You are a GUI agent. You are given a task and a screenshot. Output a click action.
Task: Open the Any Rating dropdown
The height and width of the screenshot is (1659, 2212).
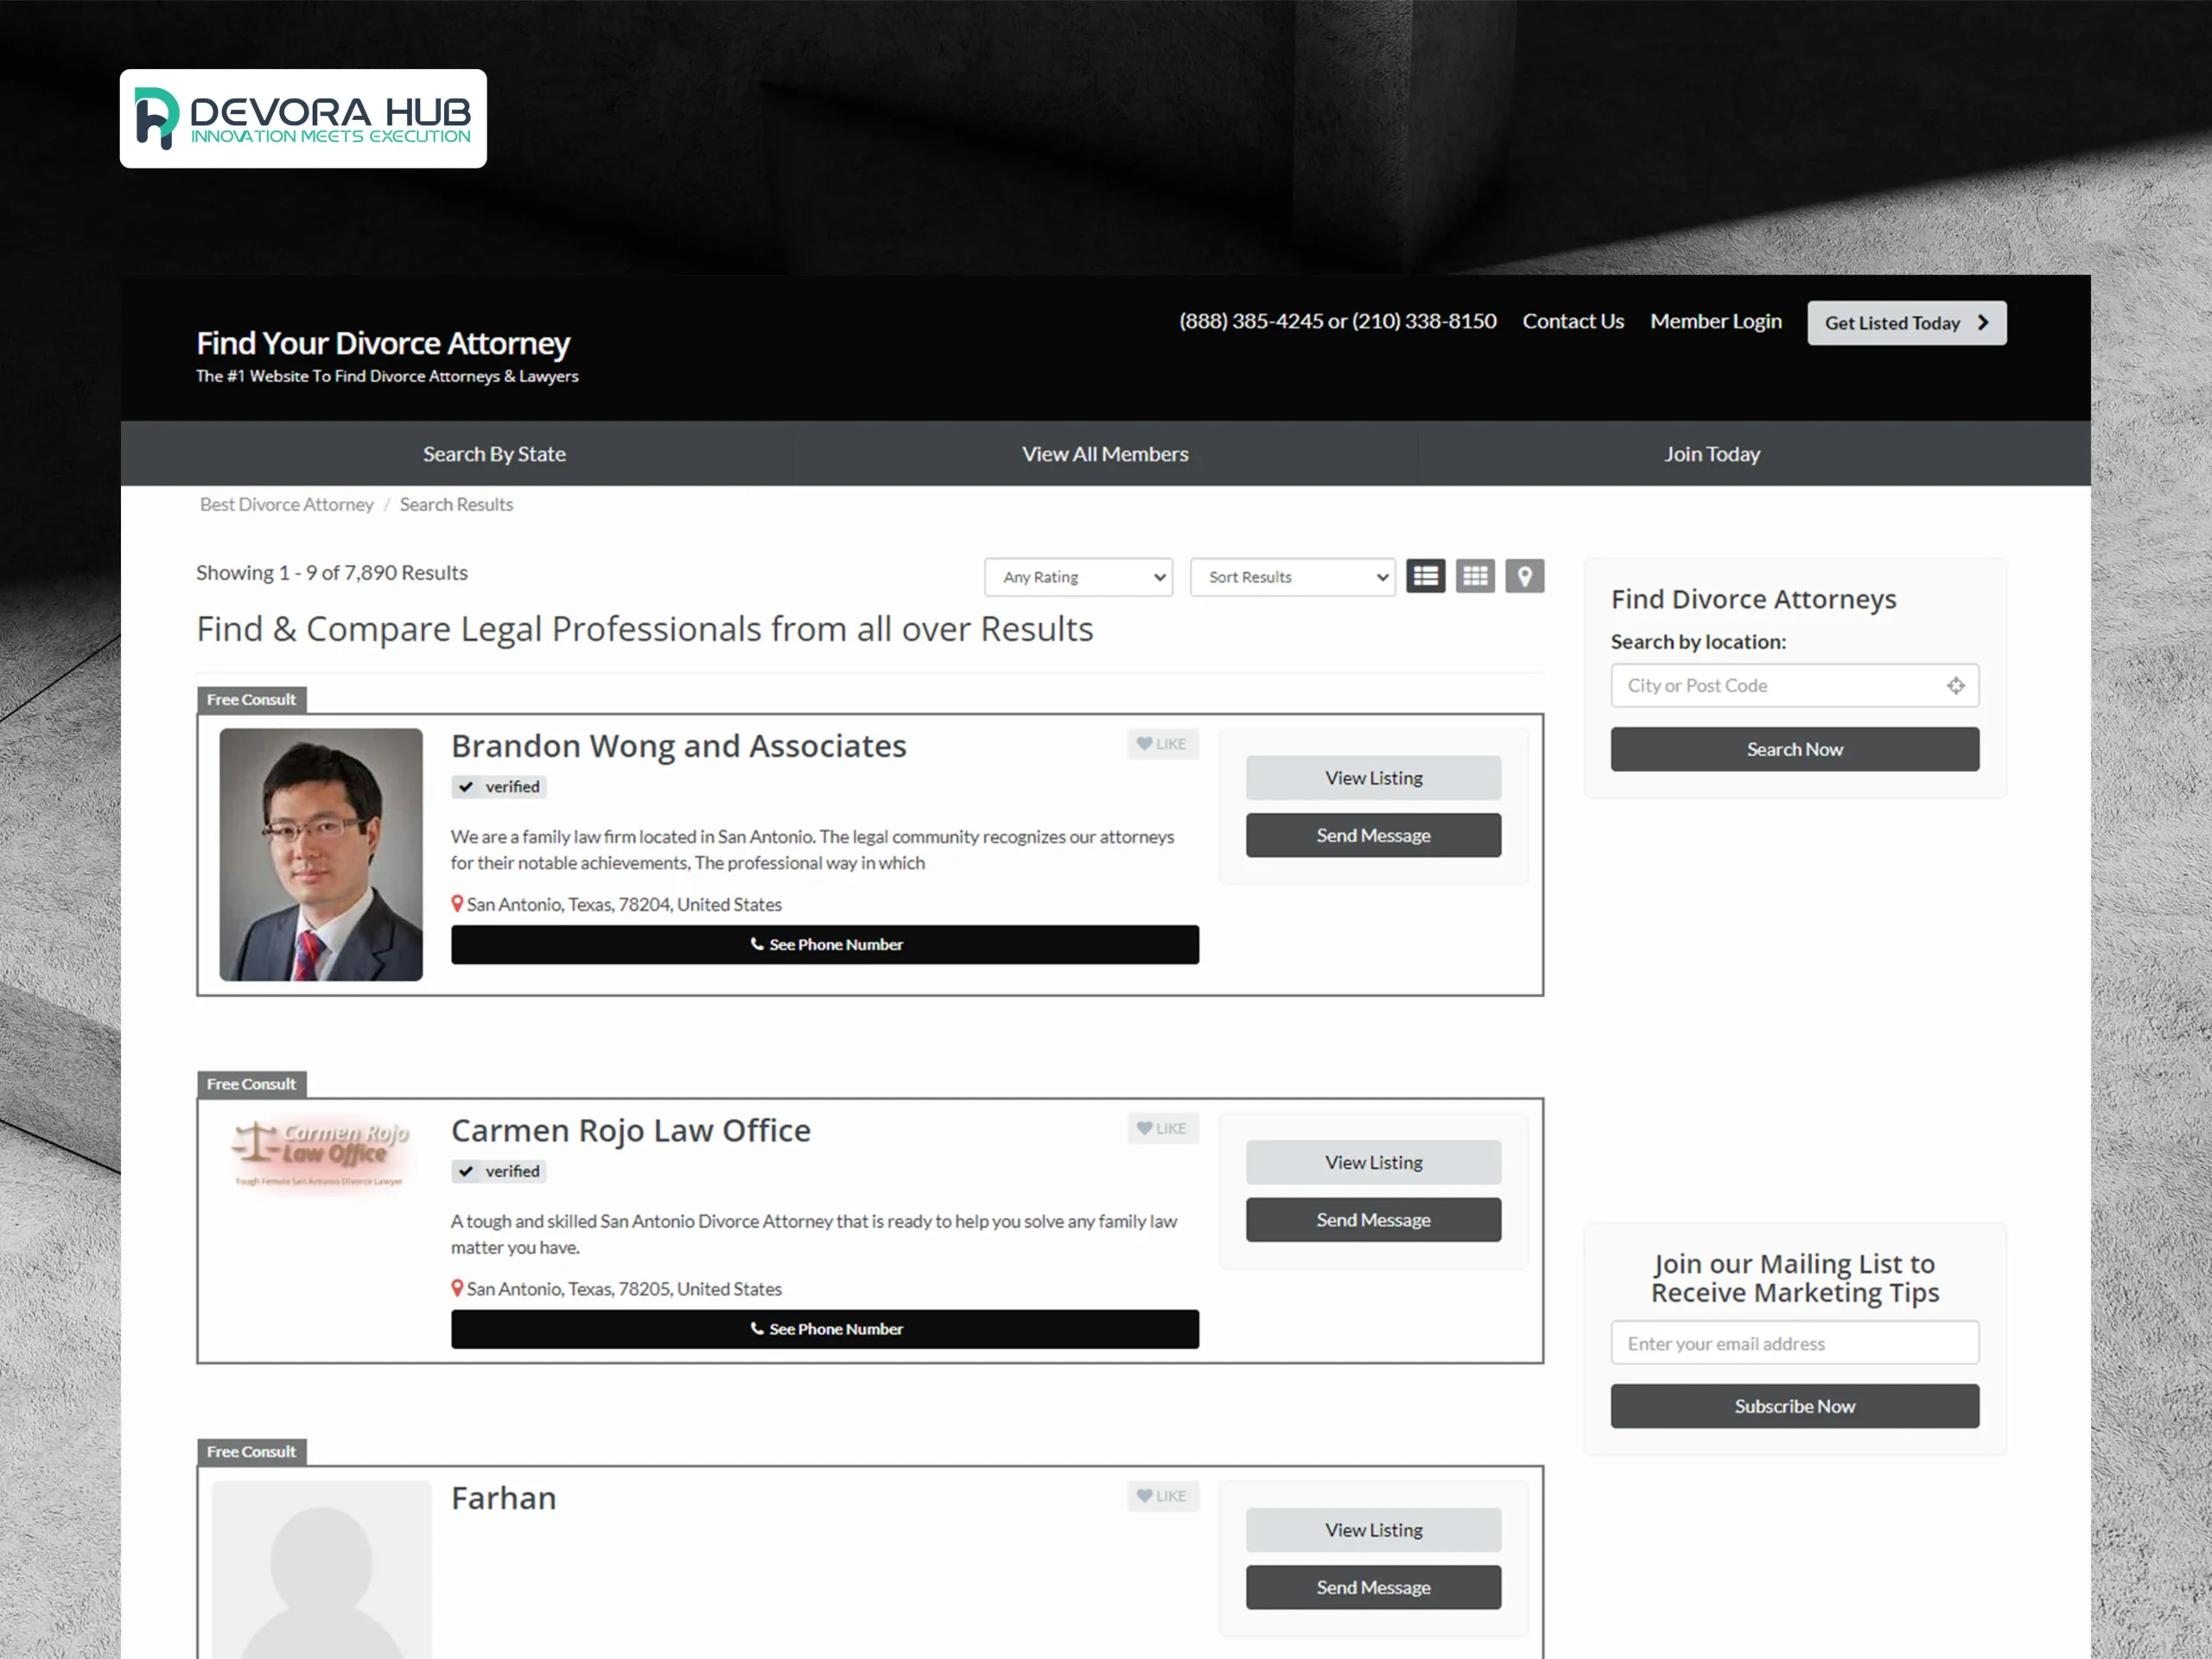(x=1078, y=577)
